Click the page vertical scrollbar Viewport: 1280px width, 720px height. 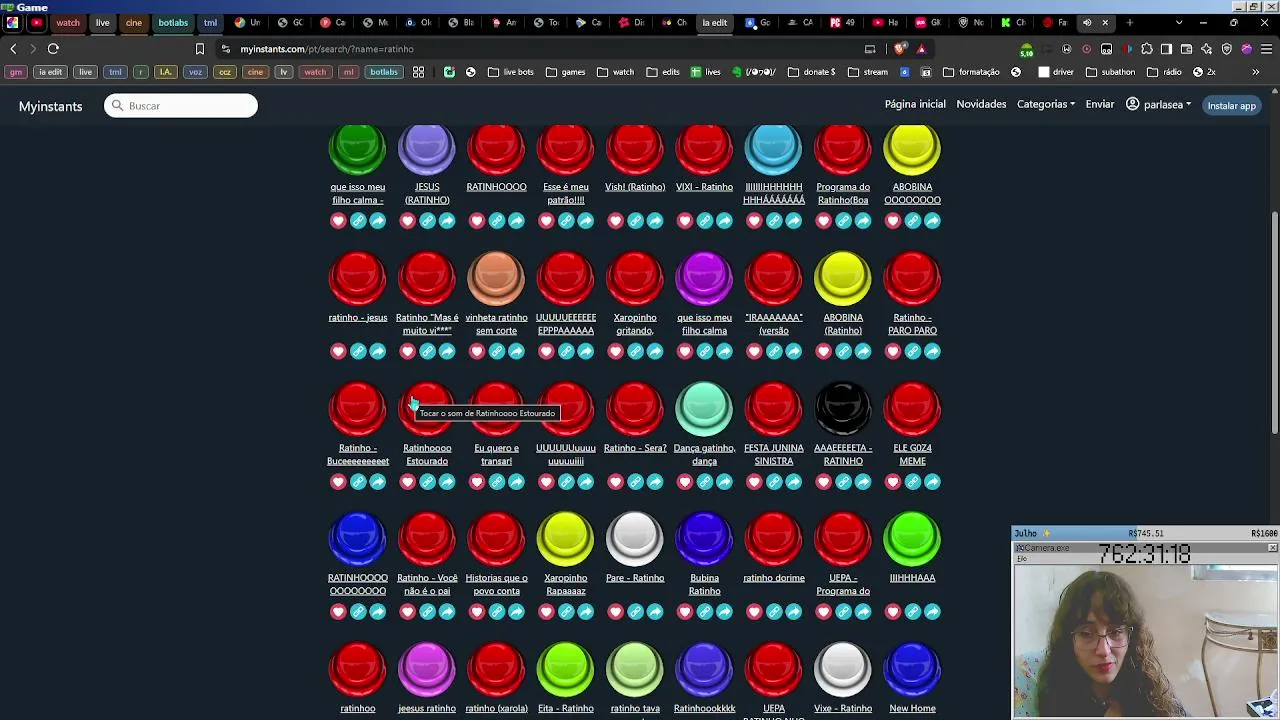(x=1274, y=322)
